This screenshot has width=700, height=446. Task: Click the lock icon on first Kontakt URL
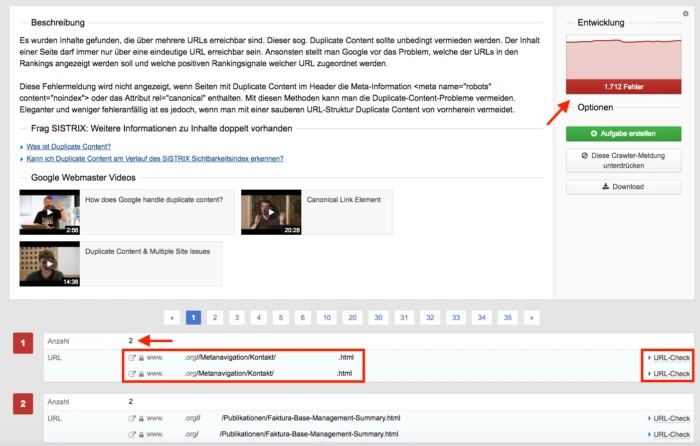(x=141, y=357)
